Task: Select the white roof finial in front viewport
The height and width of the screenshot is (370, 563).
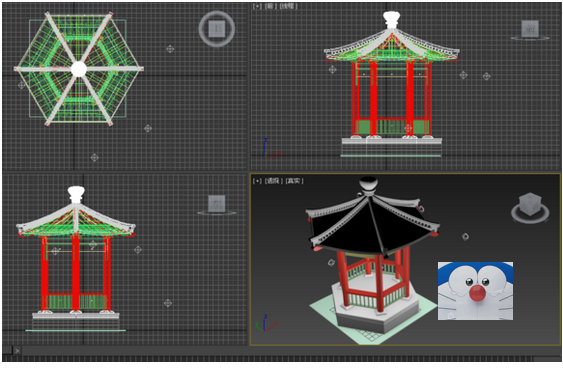Action: click(x=391, y=20)
